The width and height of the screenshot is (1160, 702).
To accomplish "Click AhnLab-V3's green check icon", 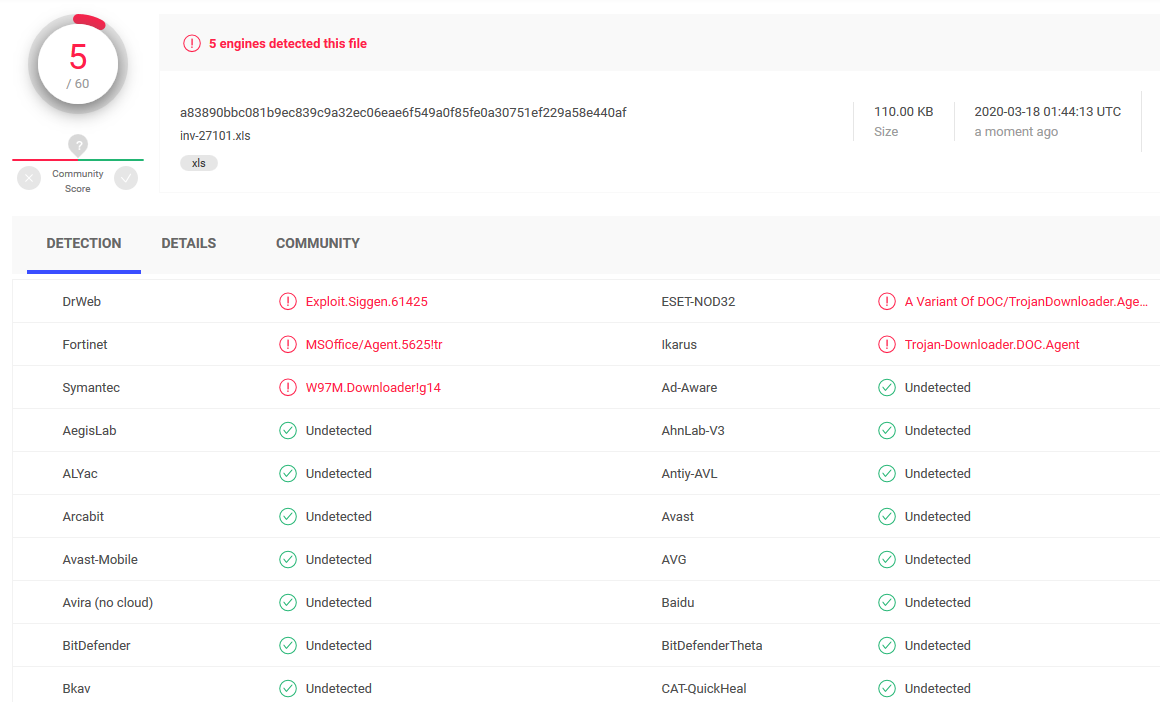I will click(886, 431).
